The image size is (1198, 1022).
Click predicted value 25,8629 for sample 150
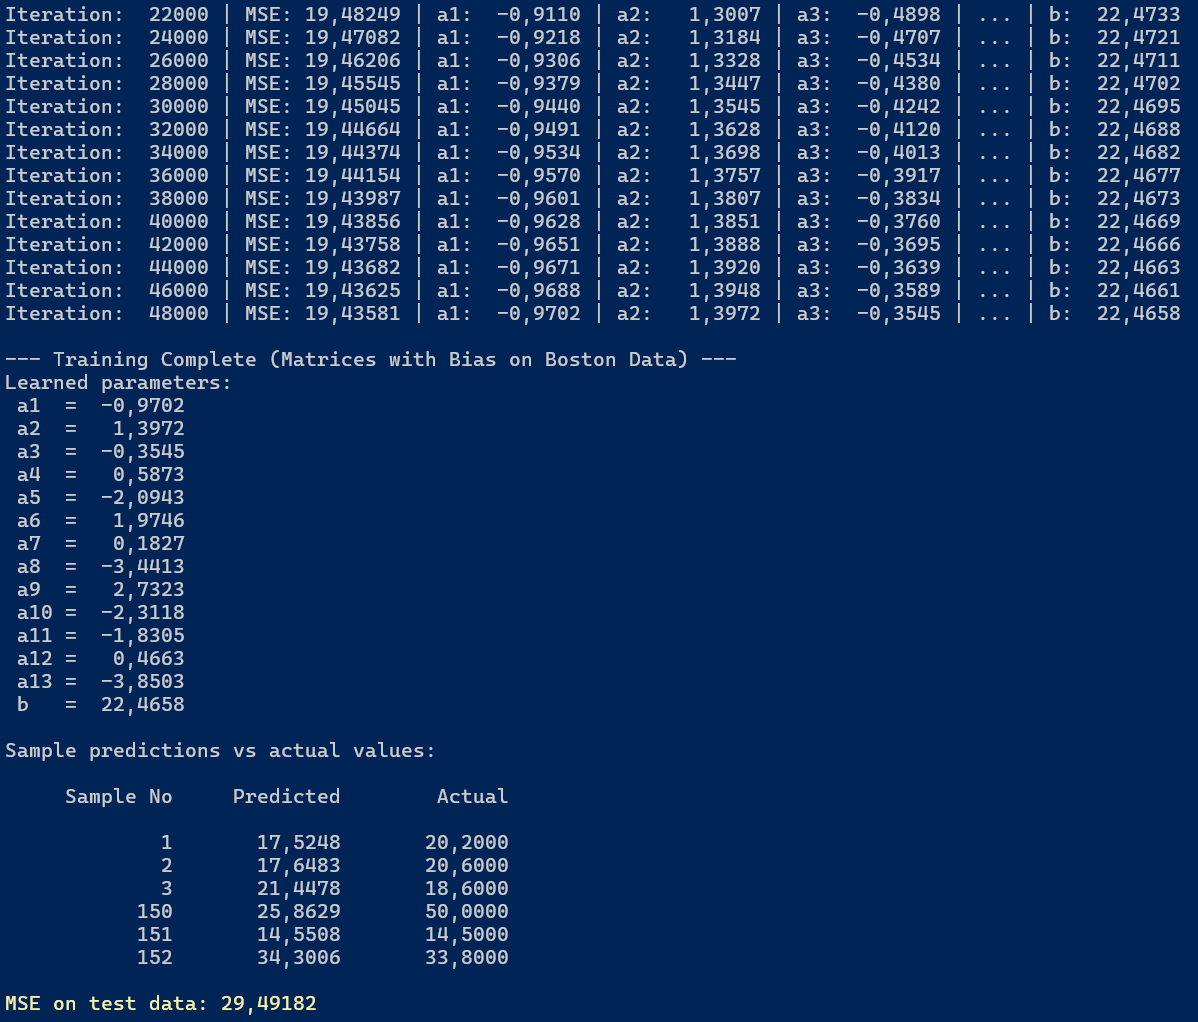tap(298, 911)
